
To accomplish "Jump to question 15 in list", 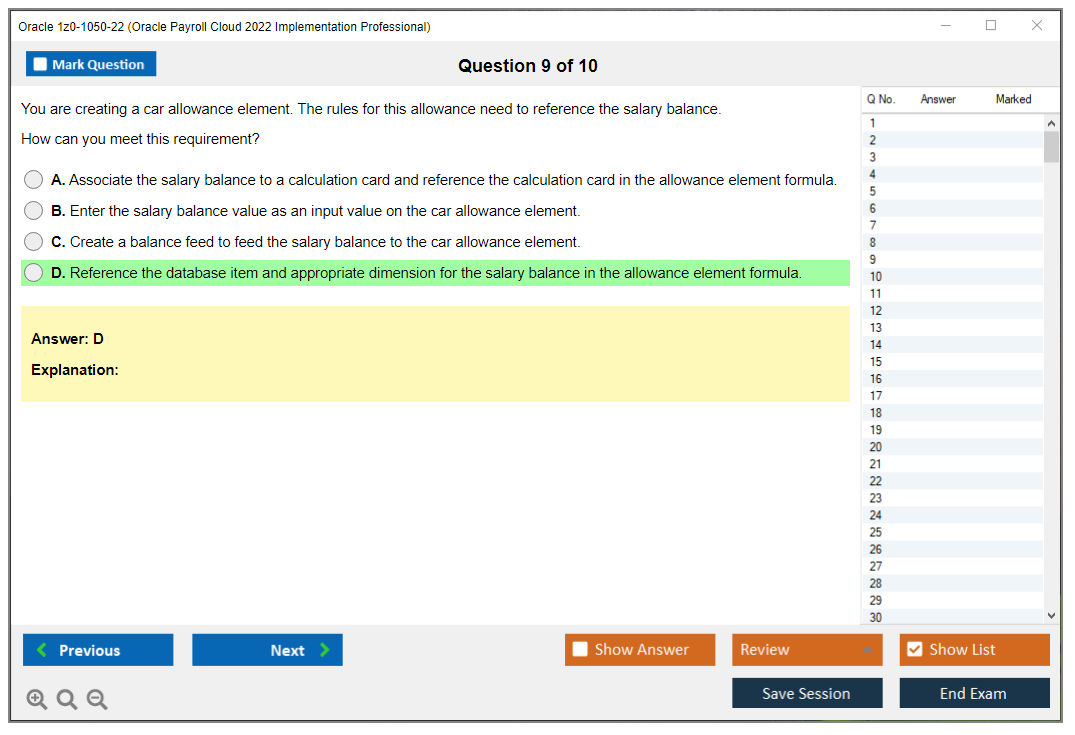I will click(876, 362).
